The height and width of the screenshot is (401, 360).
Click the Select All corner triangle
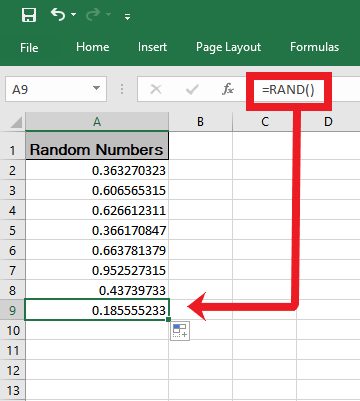point(16,122)
